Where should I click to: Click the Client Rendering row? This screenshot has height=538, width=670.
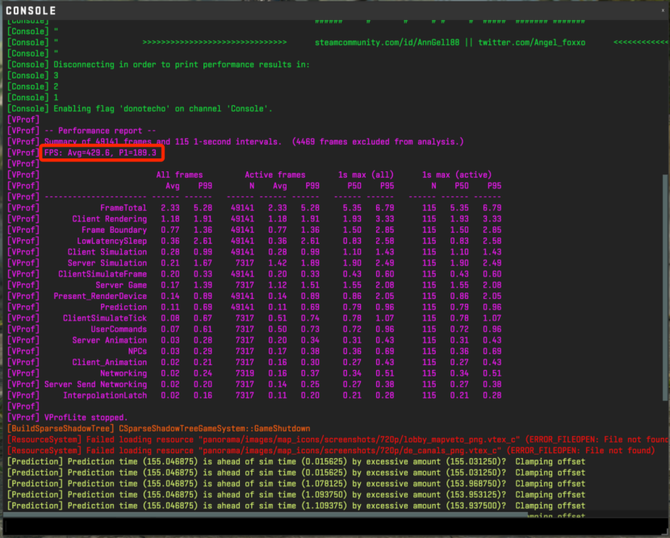[x=300, y=218]
